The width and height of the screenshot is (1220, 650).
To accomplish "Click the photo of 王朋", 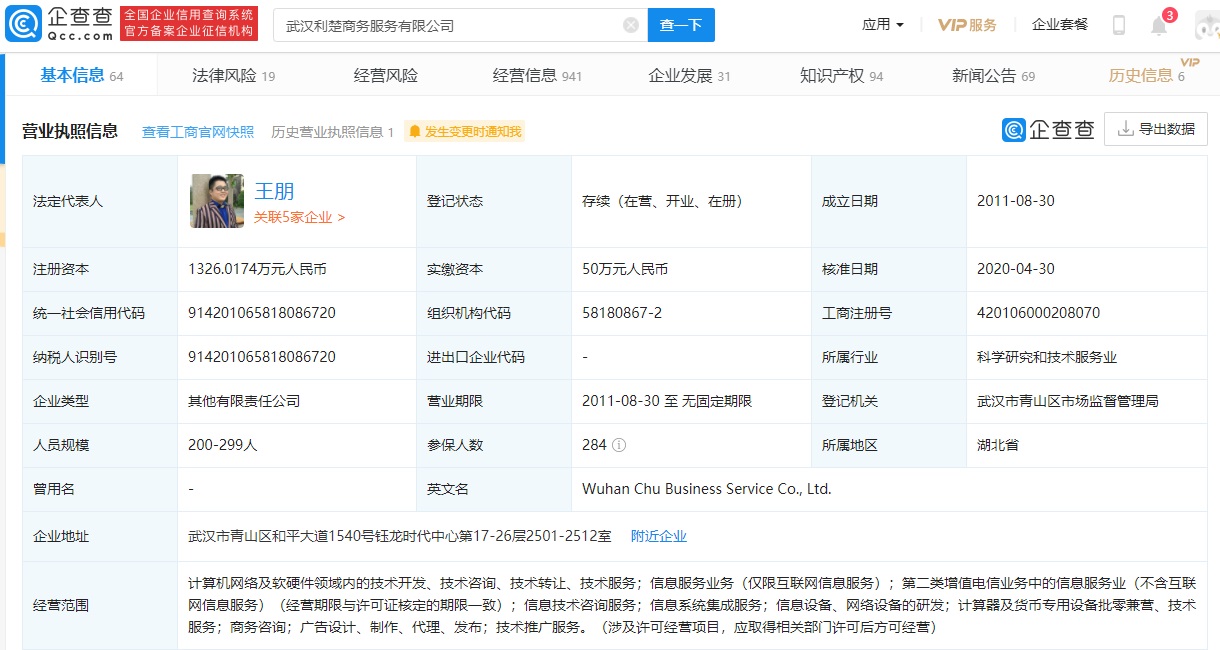I will pos(217,201).
